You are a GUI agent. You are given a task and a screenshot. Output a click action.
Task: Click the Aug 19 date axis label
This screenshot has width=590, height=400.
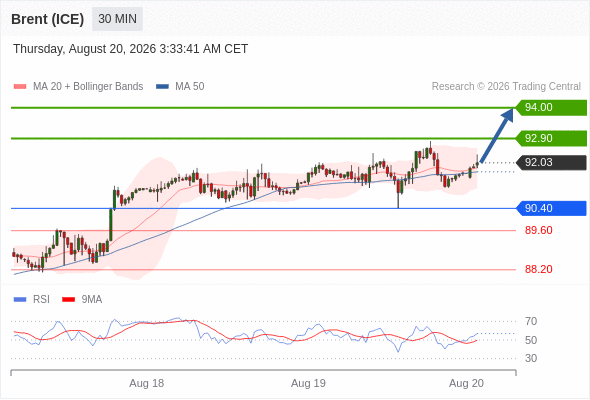(x=308, y=383)
